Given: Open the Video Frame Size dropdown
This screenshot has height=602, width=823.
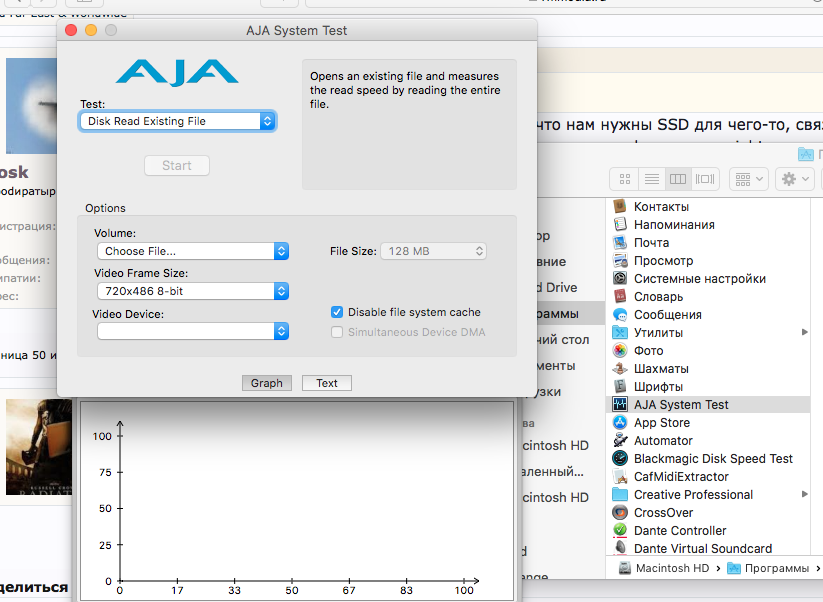Looking at the screenshot, I should pos(193,291).
